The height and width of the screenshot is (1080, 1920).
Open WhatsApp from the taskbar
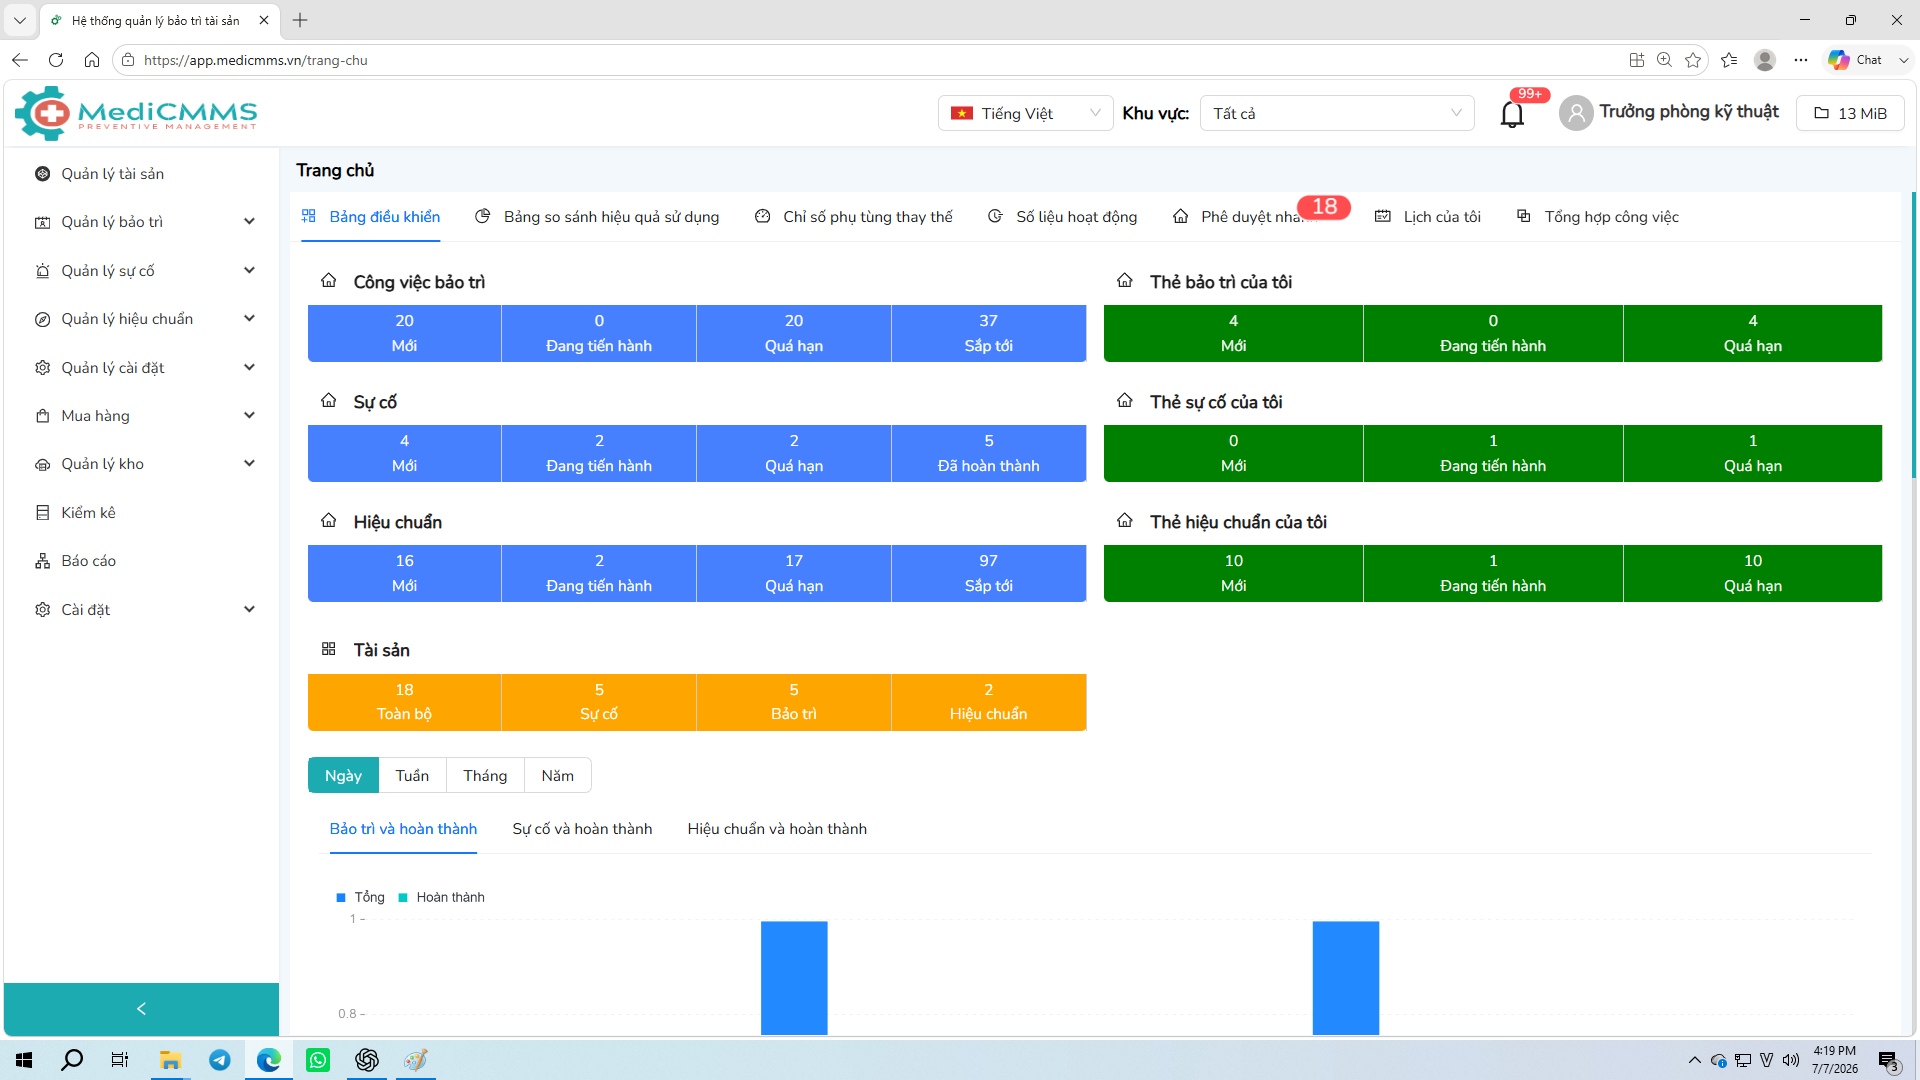(x=318, y=1060)
